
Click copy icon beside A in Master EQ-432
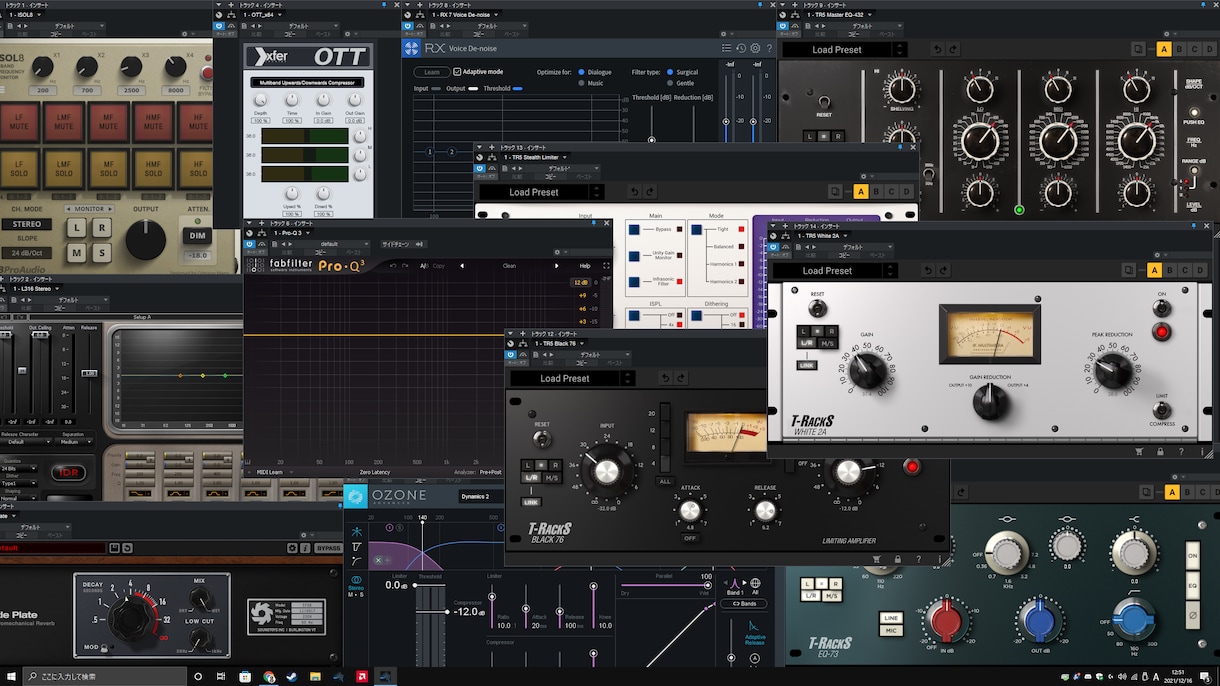pos(1139,49)
